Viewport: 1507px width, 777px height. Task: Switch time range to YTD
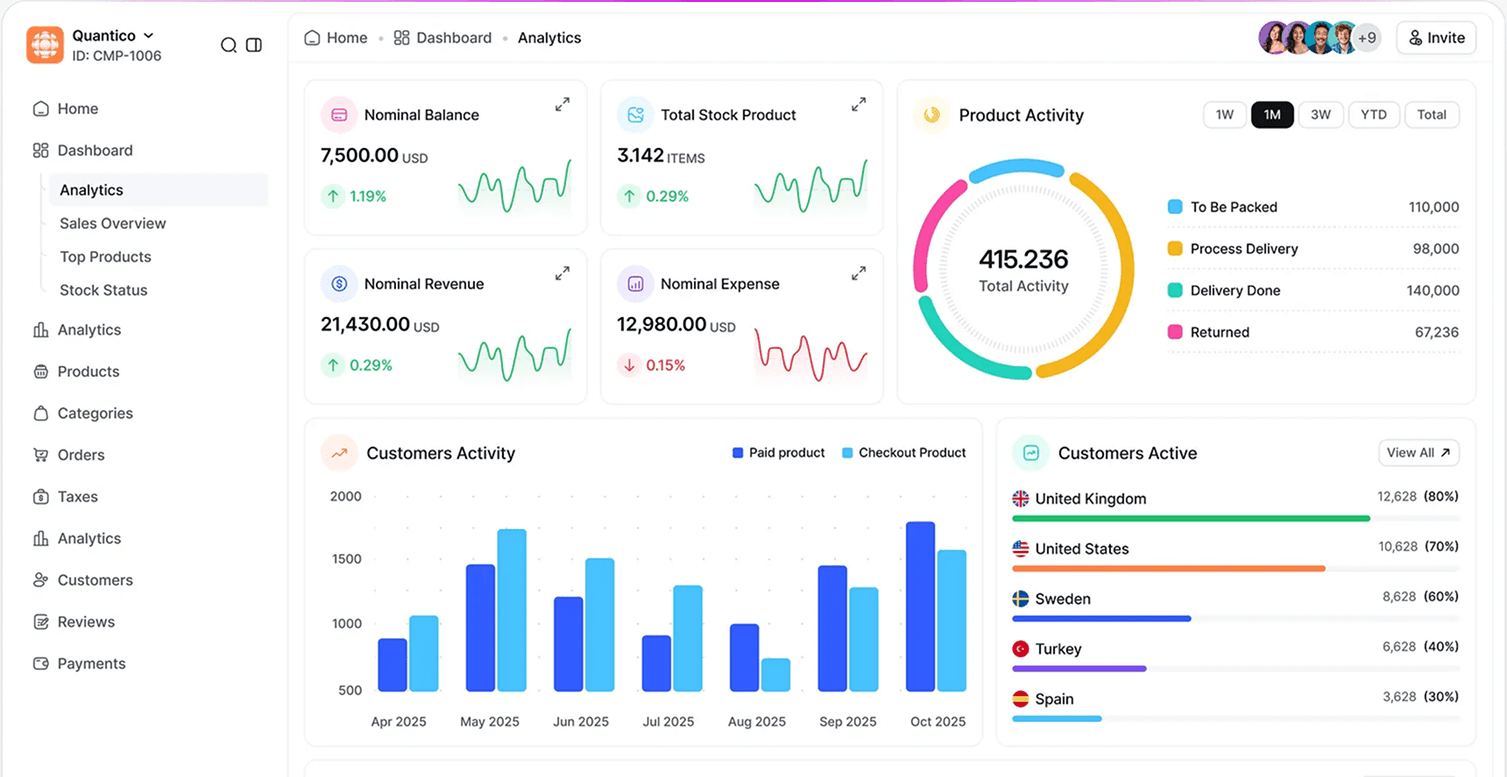click(x=1373, y=115)
